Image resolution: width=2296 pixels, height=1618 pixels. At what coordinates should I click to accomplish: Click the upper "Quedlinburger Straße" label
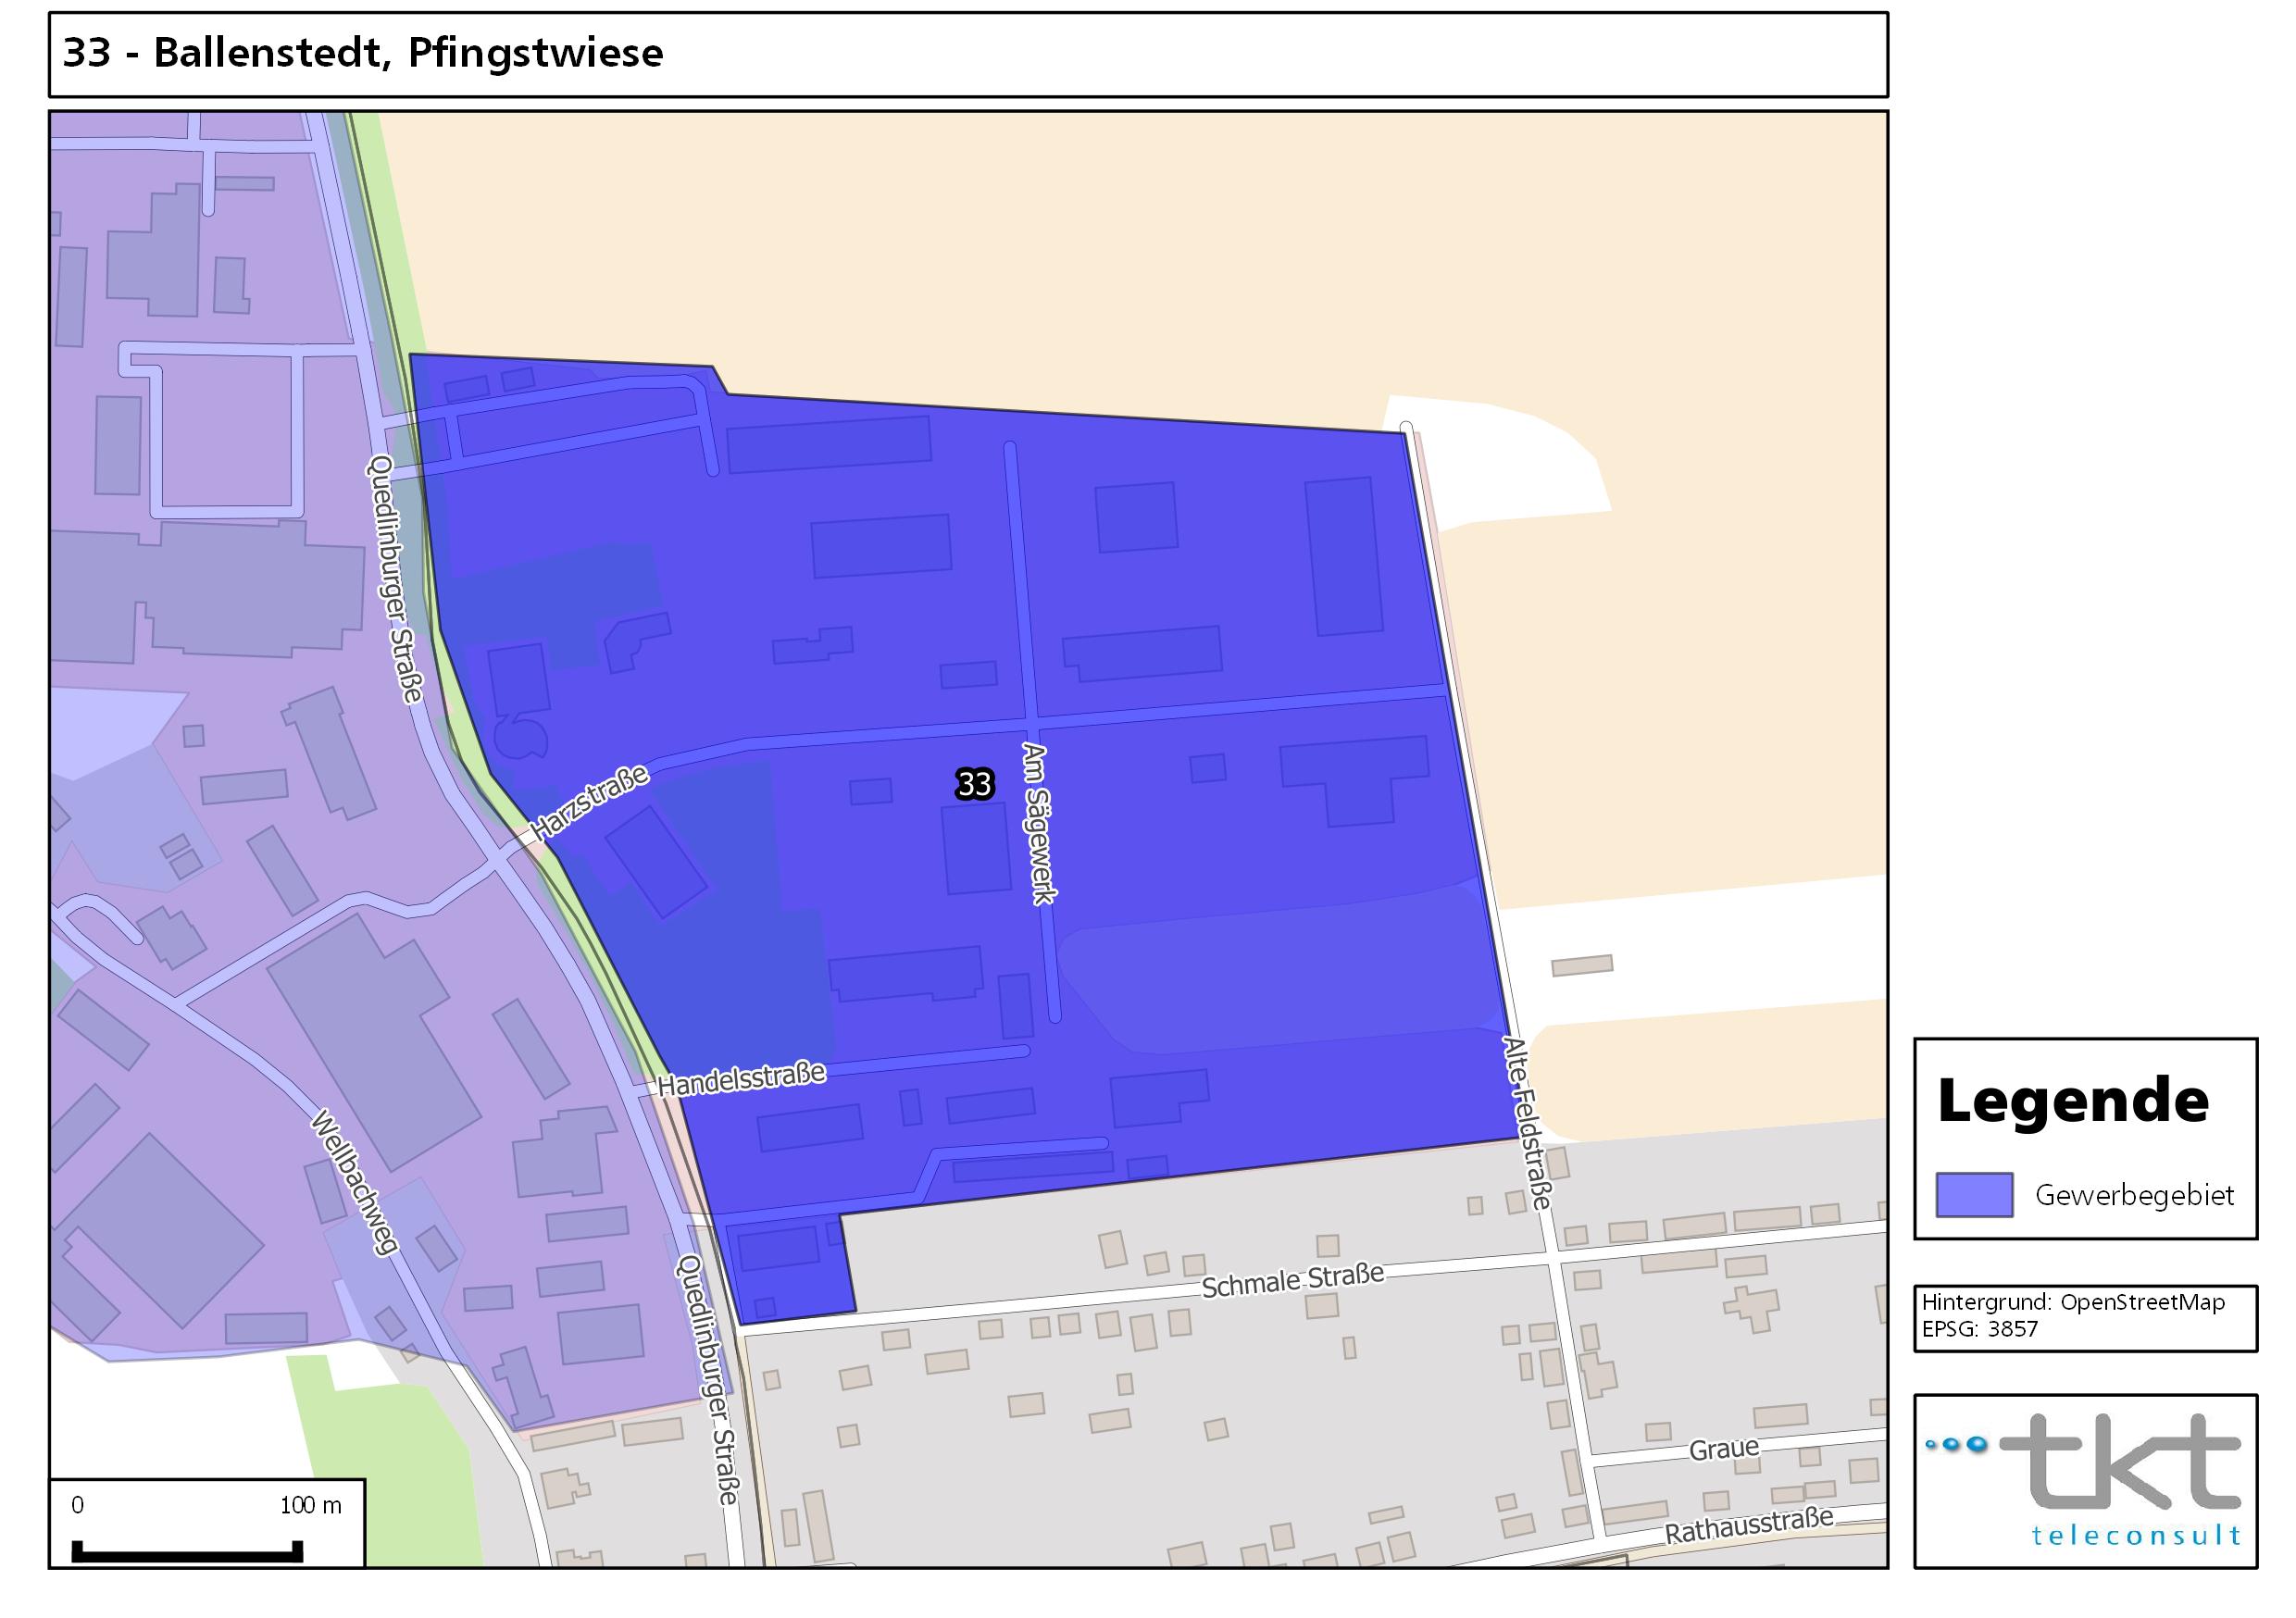396,579
